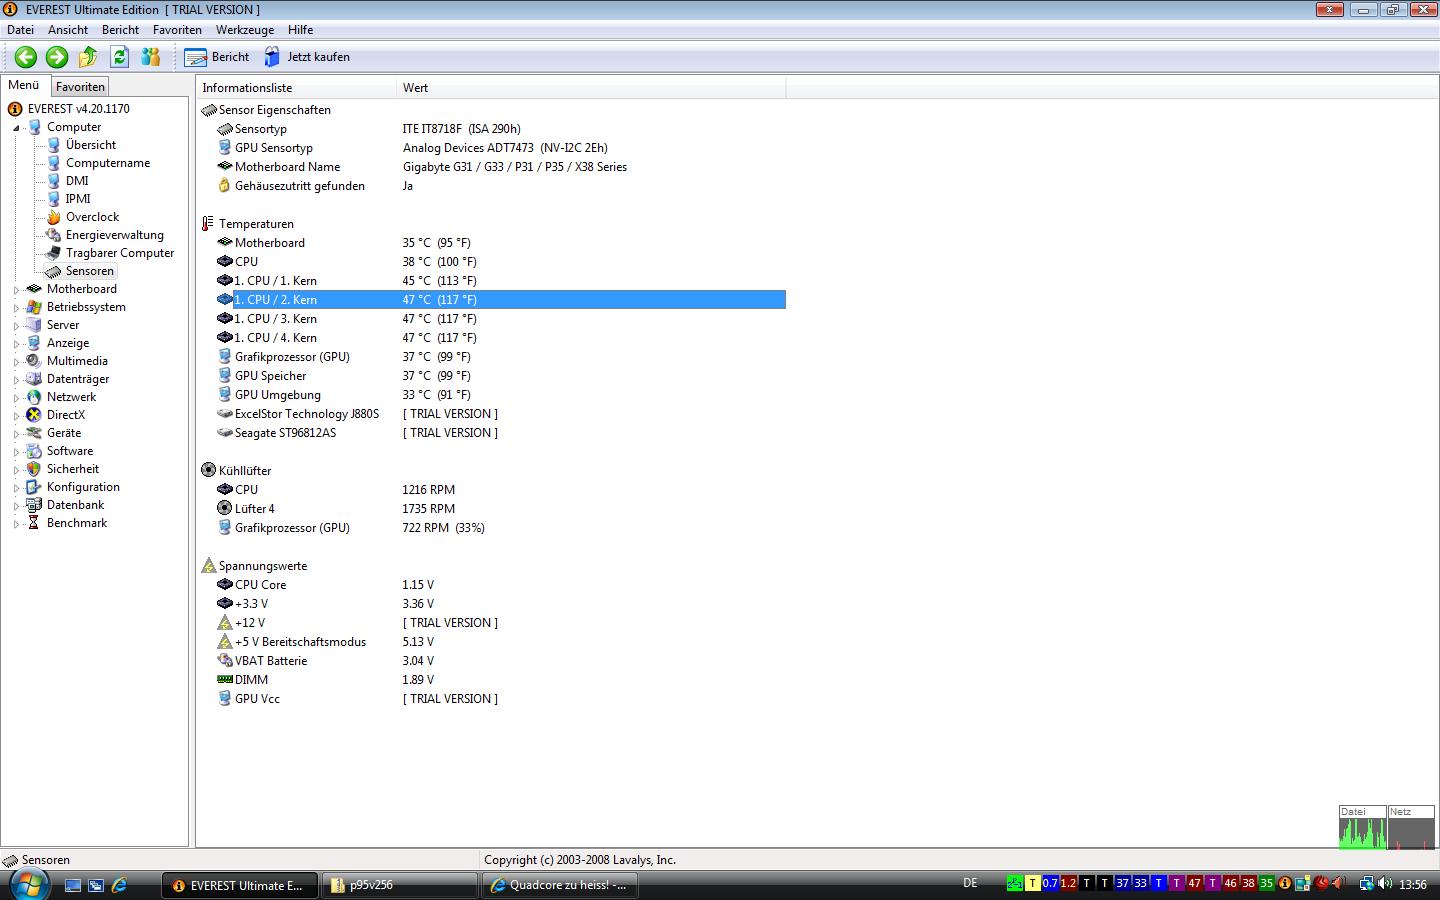Click the Wert column header
This screenshot has width=1440, height=900.
click(591, 88)
